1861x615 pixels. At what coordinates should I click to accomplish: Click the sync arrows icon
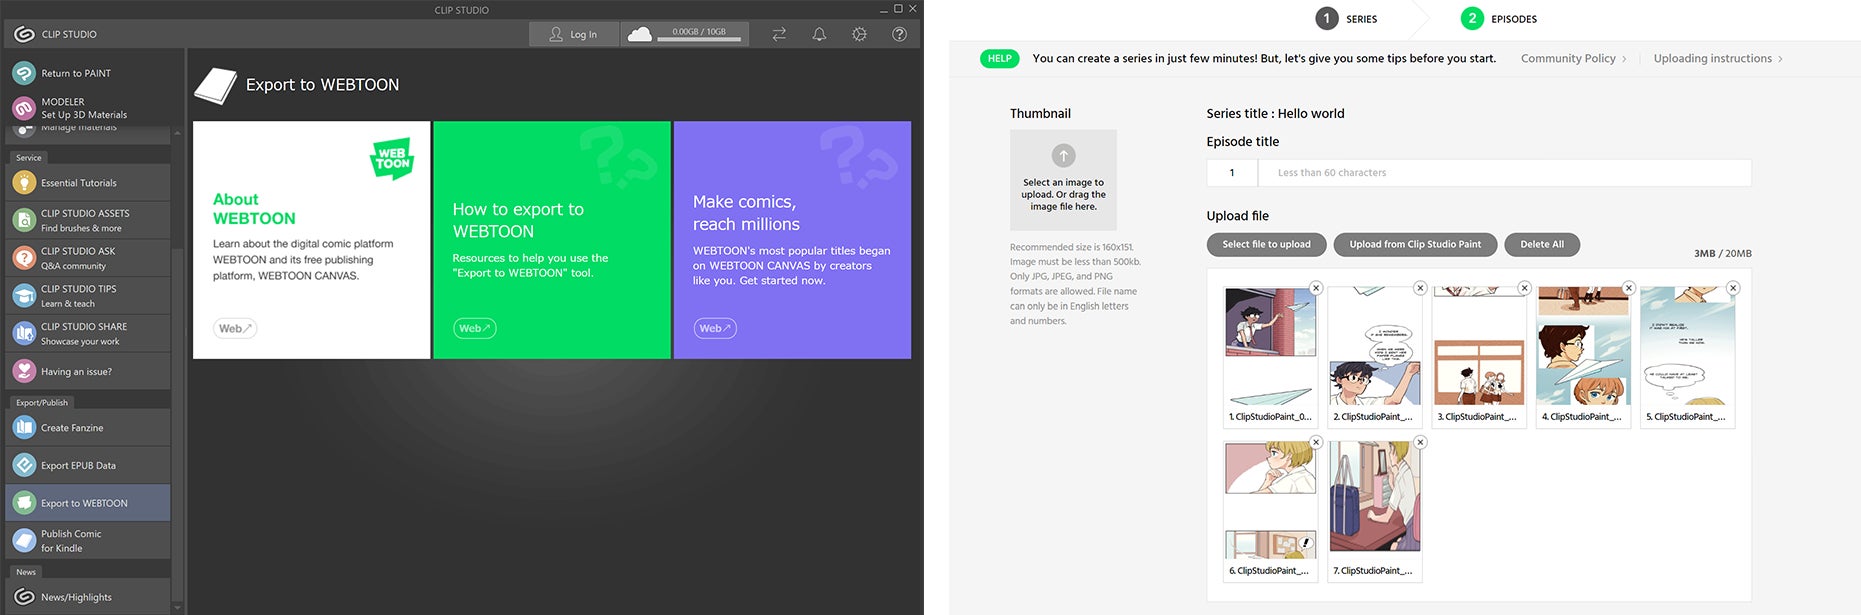[x=779, y=34]
